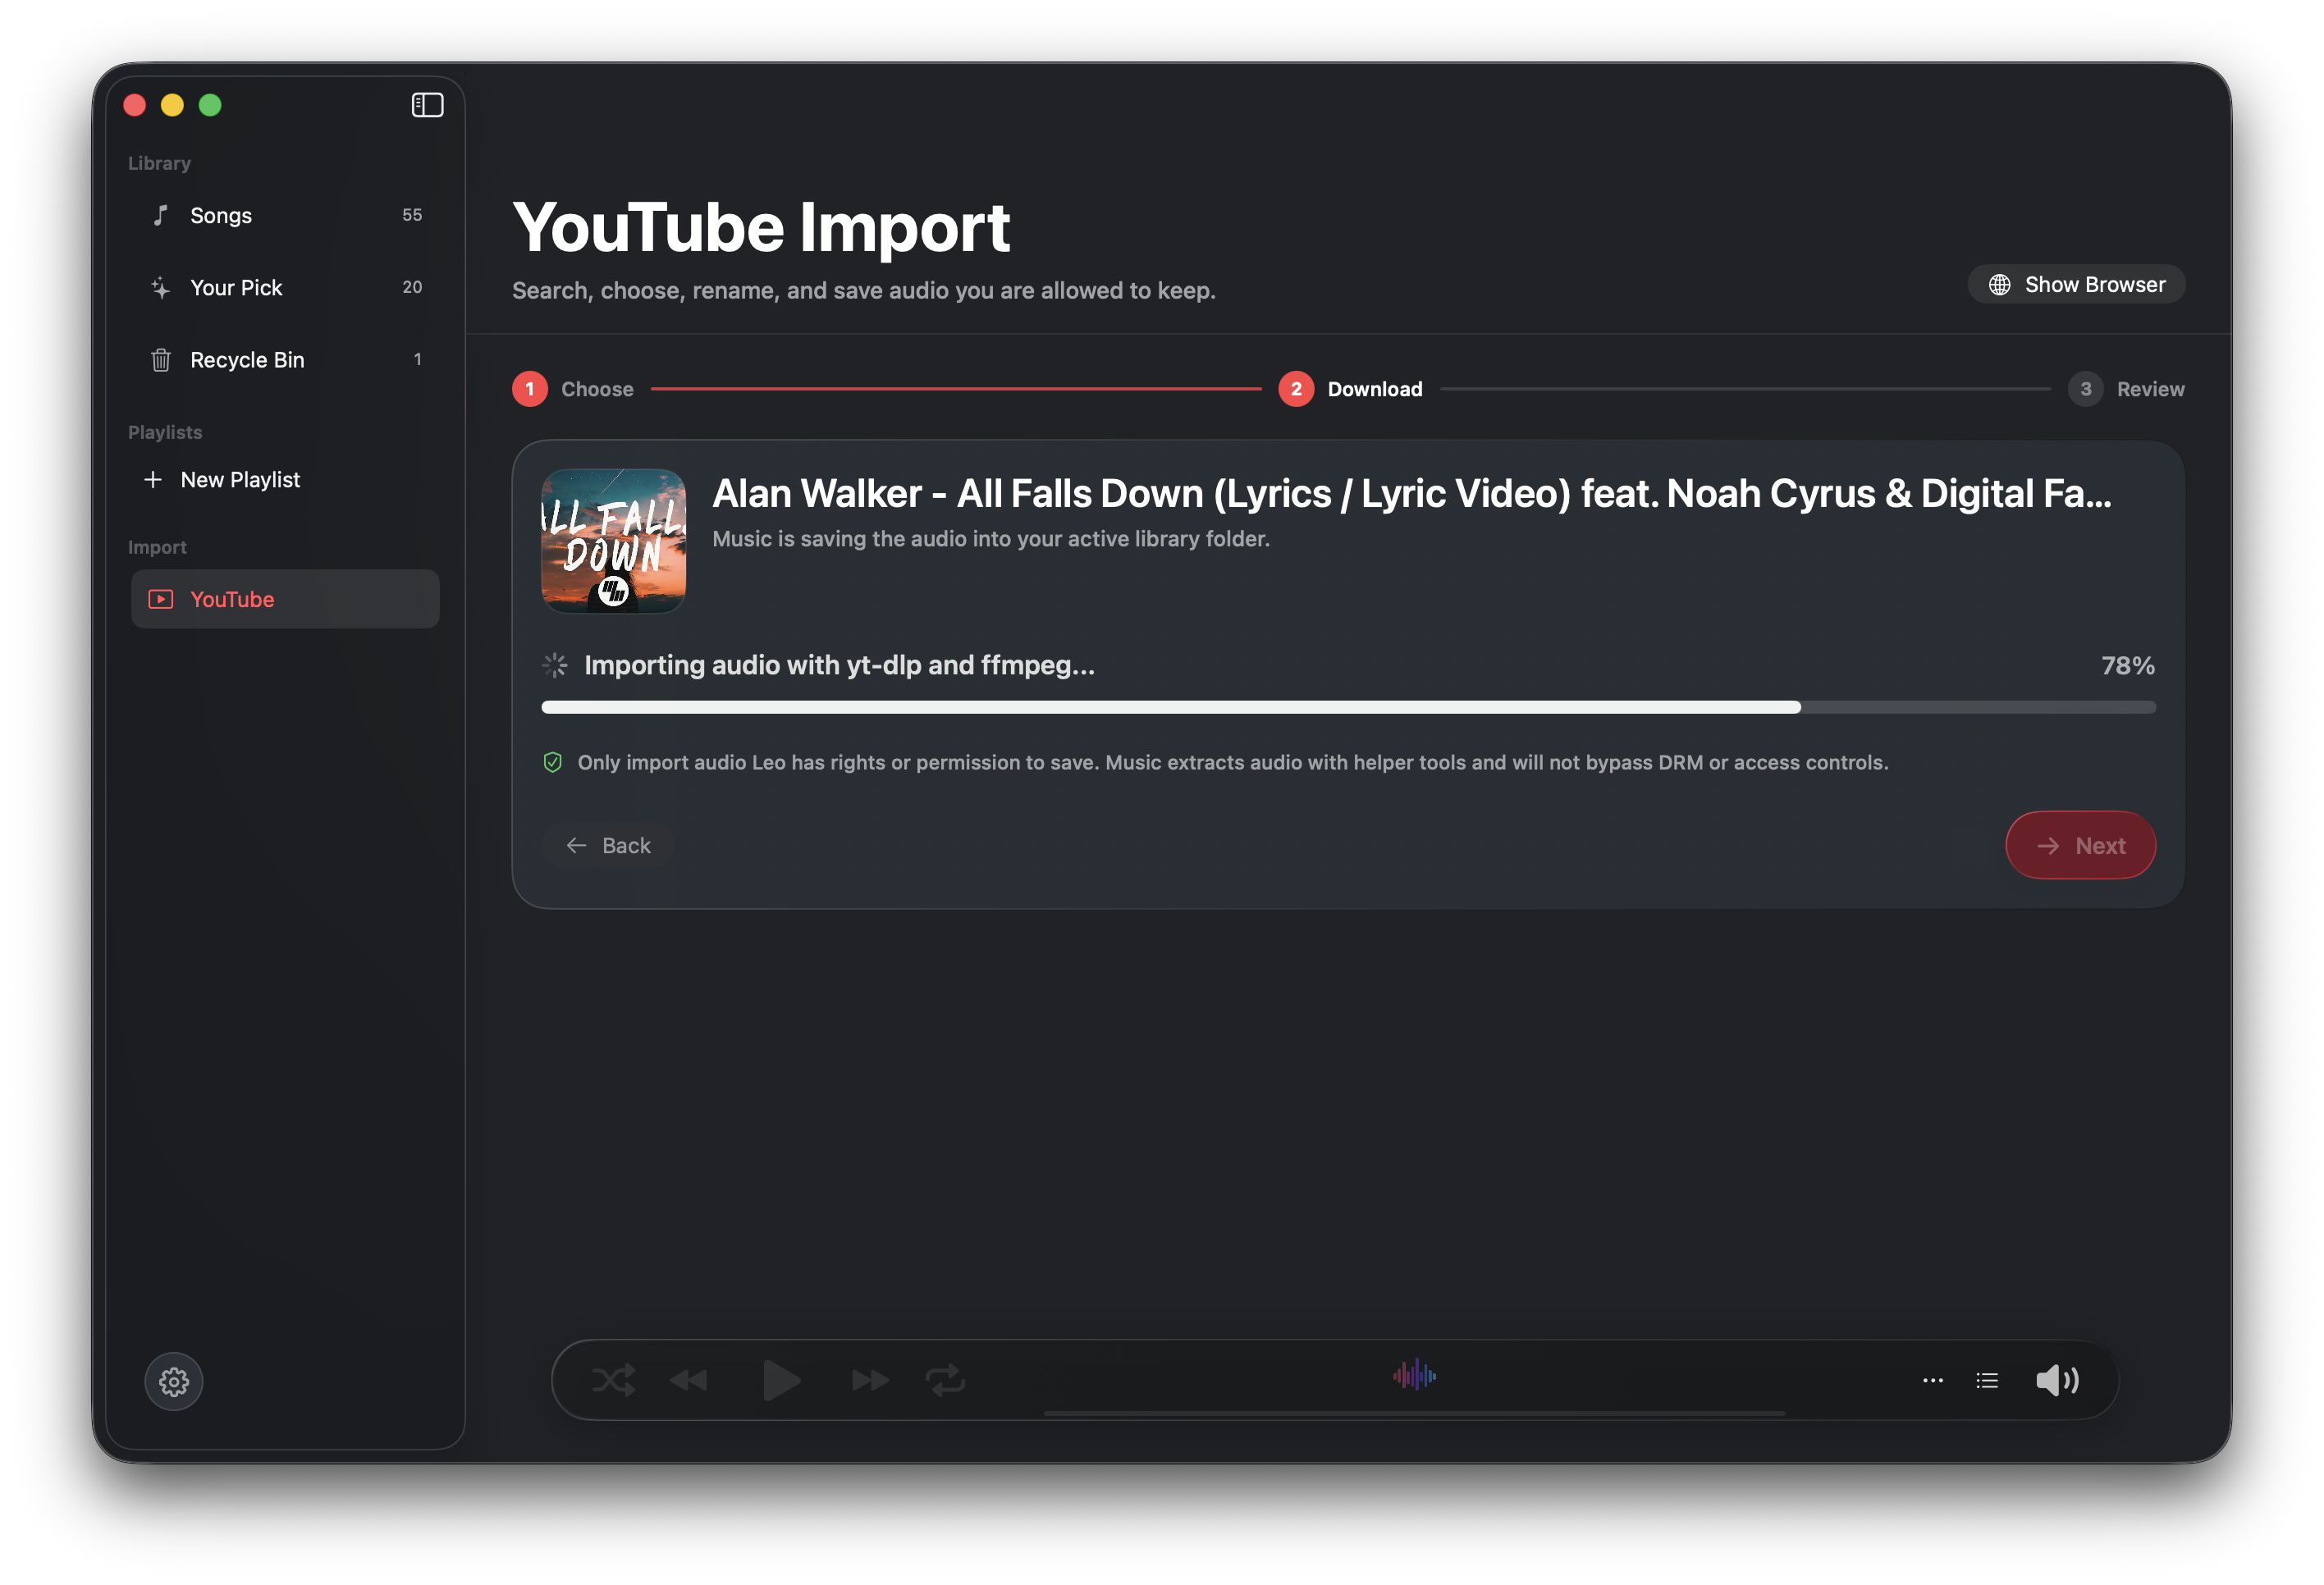Viewport: 2324px width, 1585px height.
Task: Click the 'Music is saving the audio' subtitle
Action: tap(991, 539)
